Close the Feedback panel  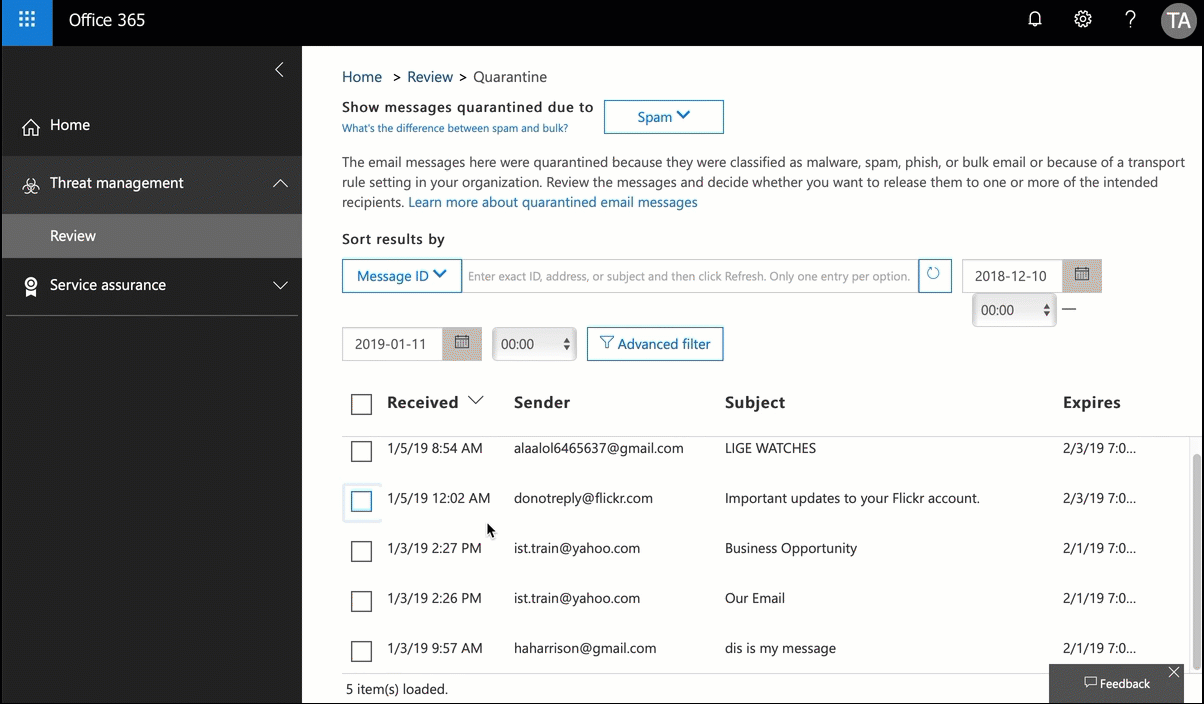(1174, 672)
